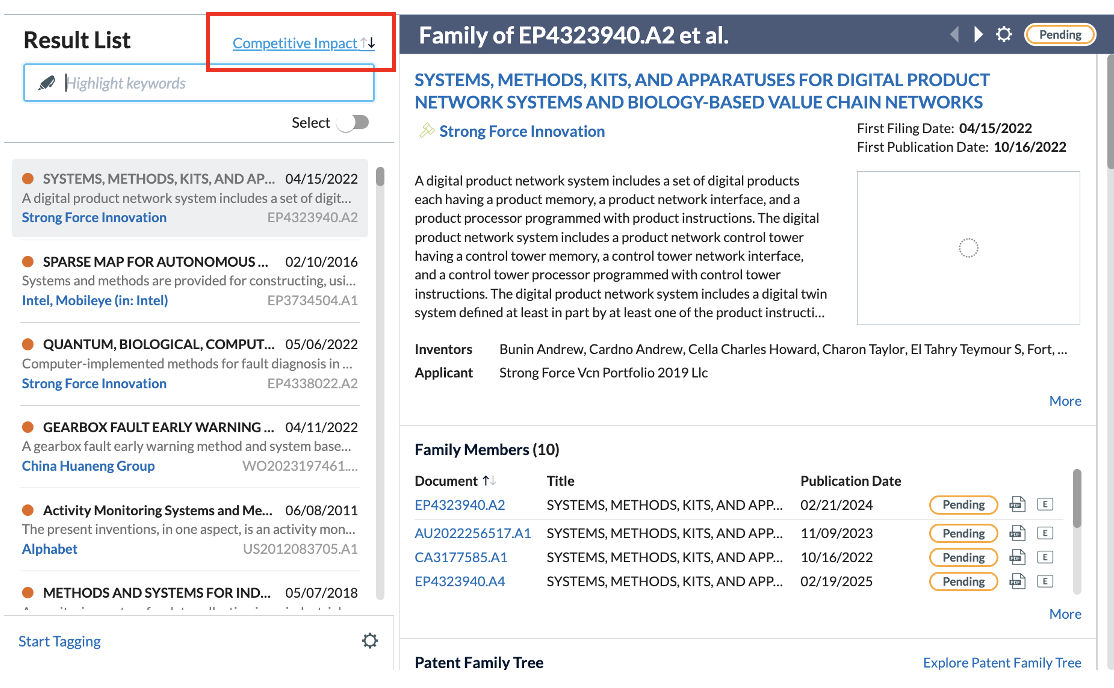Screen dimensions: 1114x688
Task: Click Pending badge for EP4323940.A2 row
Action: pyautogui.click(x=963, y=505)
